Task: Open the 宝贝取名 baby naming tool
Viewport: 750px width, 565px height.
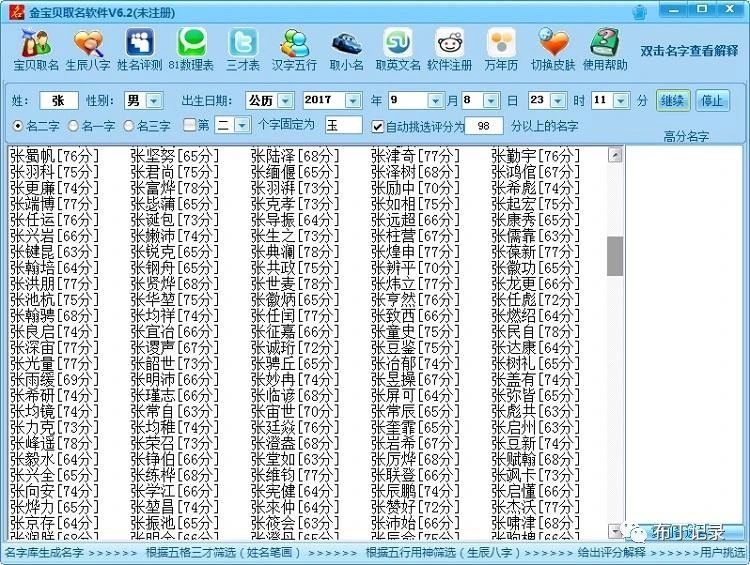Action: pyautogui.click(x=36, y=49)
